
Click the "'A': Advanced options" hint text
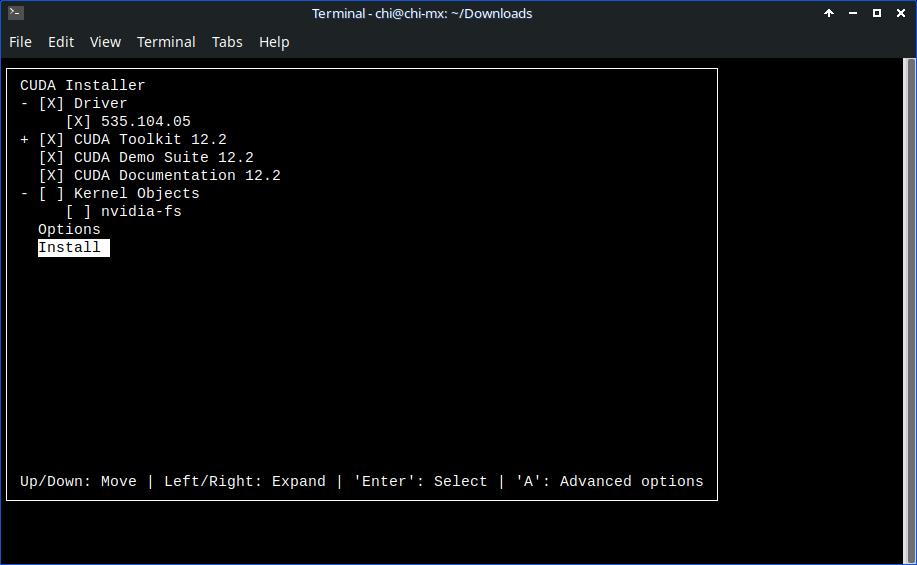609,481
